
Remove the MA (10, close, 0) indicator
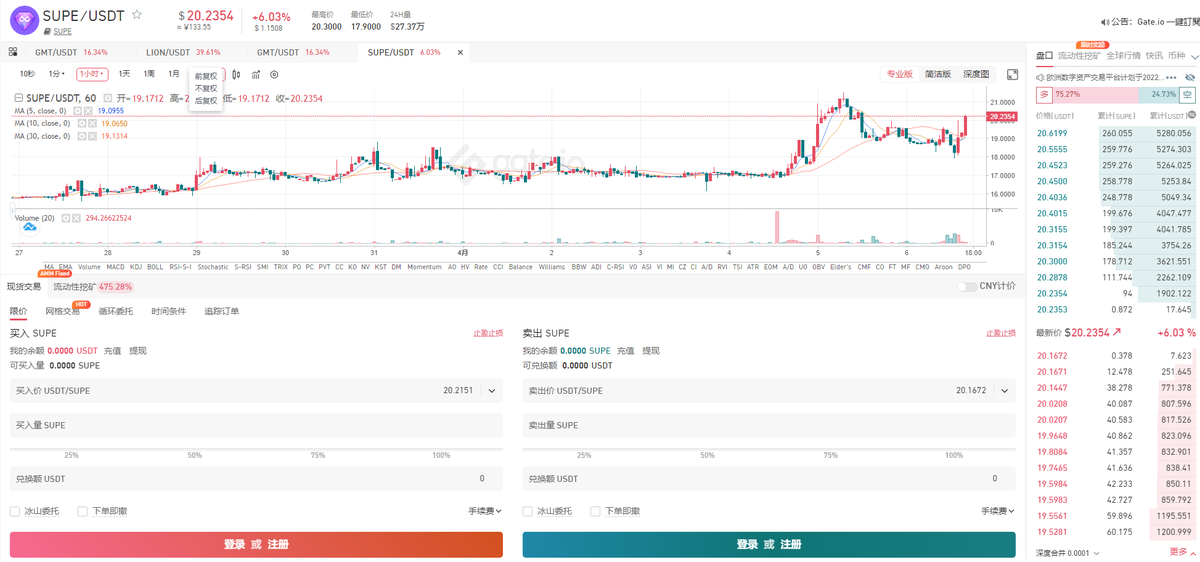pos(92,123)
